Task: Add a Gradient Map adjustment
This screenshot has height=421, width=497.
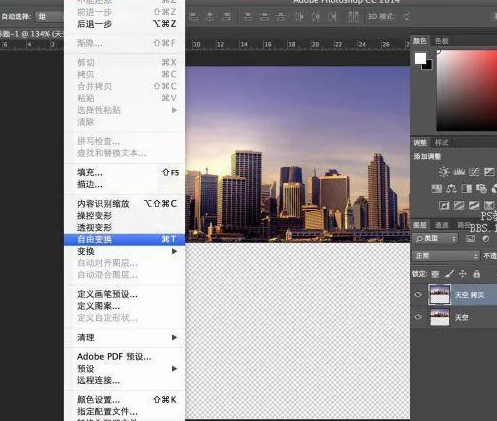Action: click(489, 205)
